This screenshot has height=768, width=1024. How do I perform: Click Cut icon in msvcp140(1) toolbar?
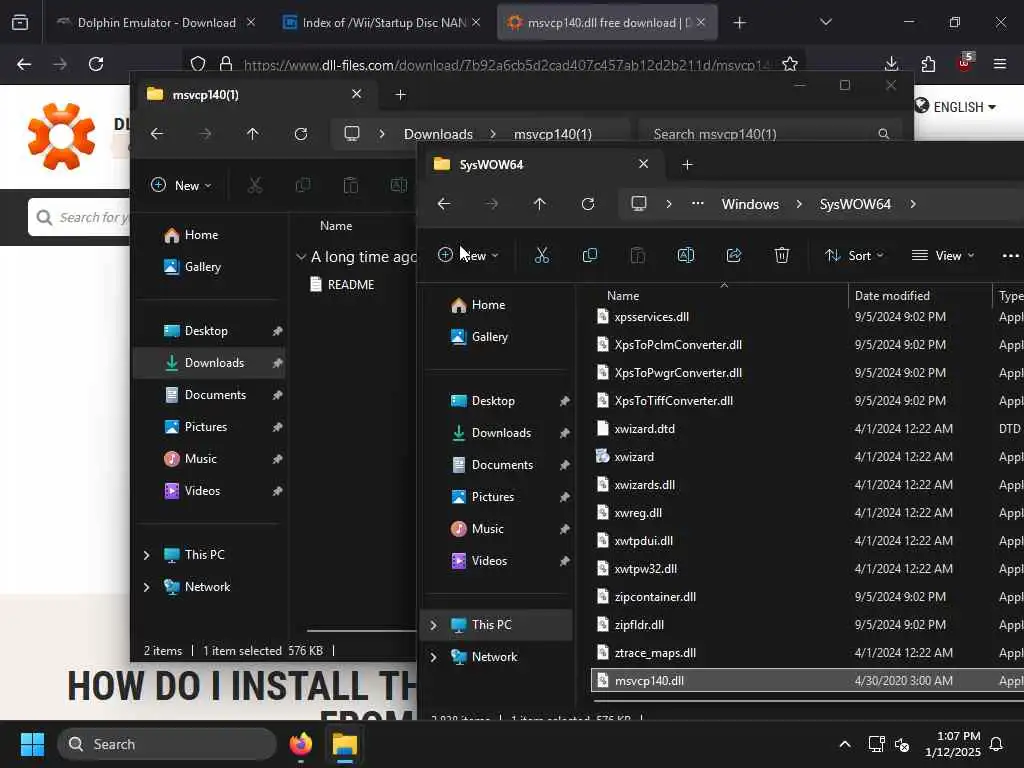click(x=255, y=185)
